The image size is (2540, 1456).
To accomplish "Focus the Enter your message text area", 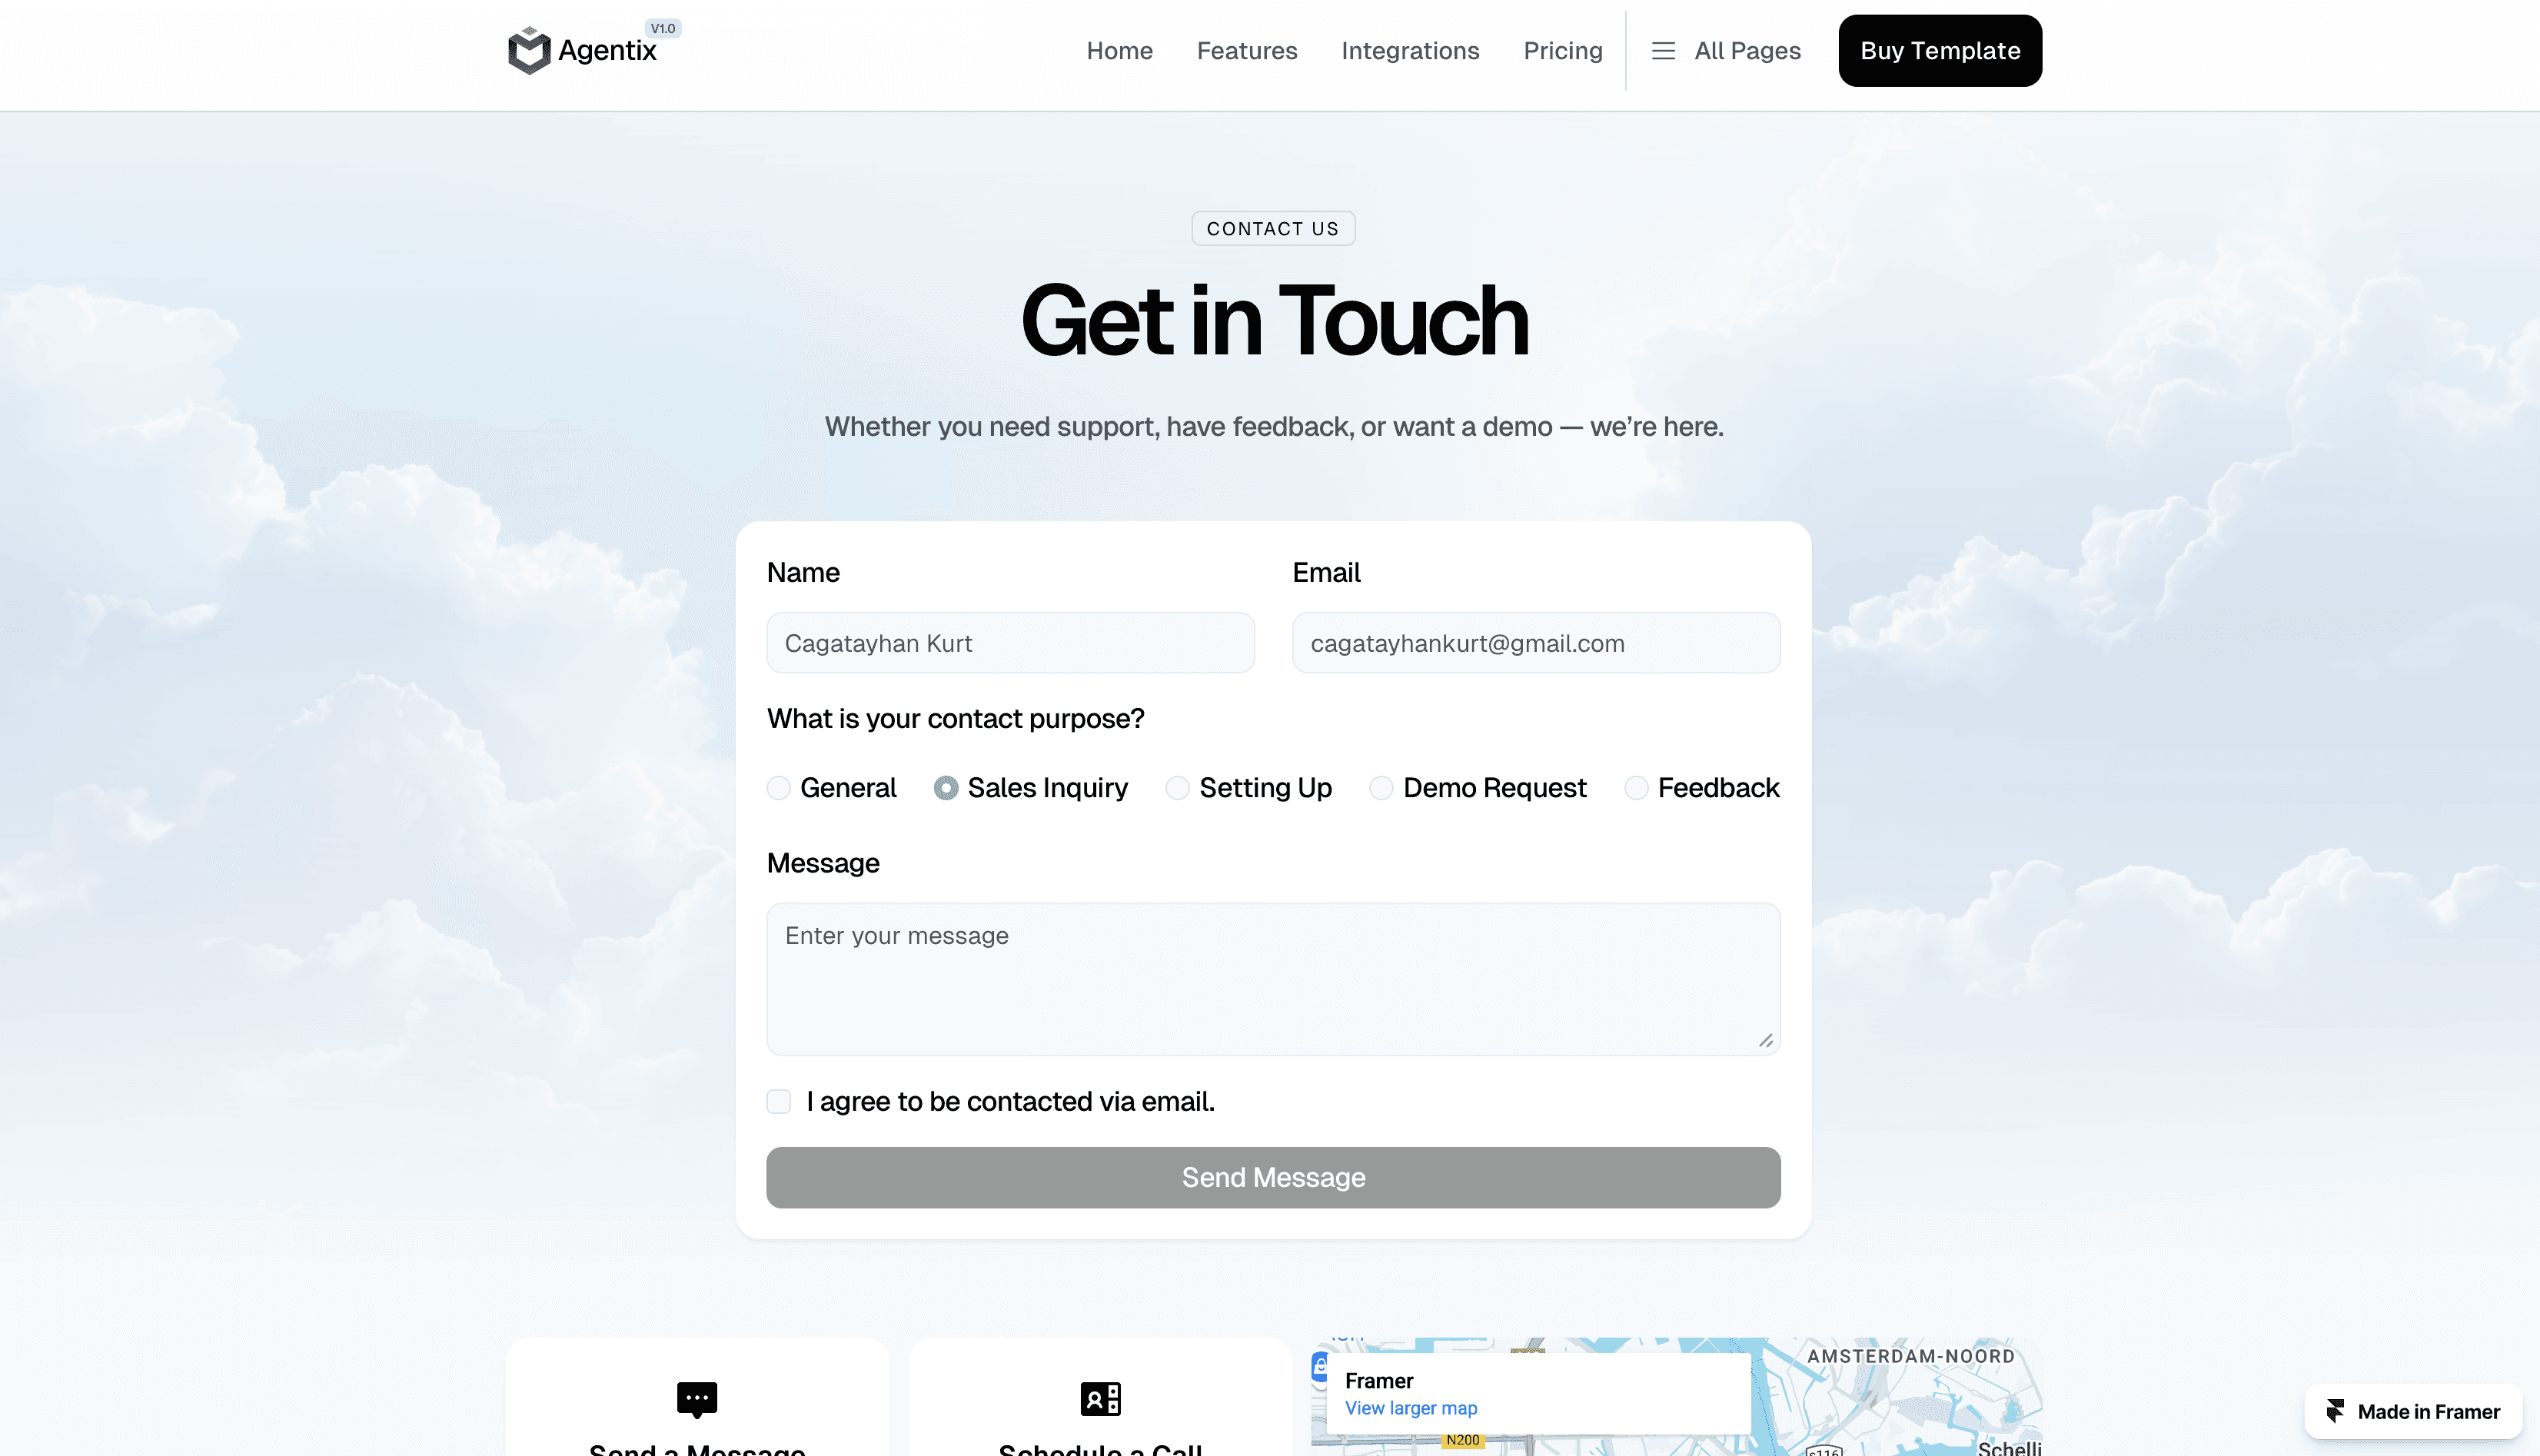I will (x=1273, y=978).
